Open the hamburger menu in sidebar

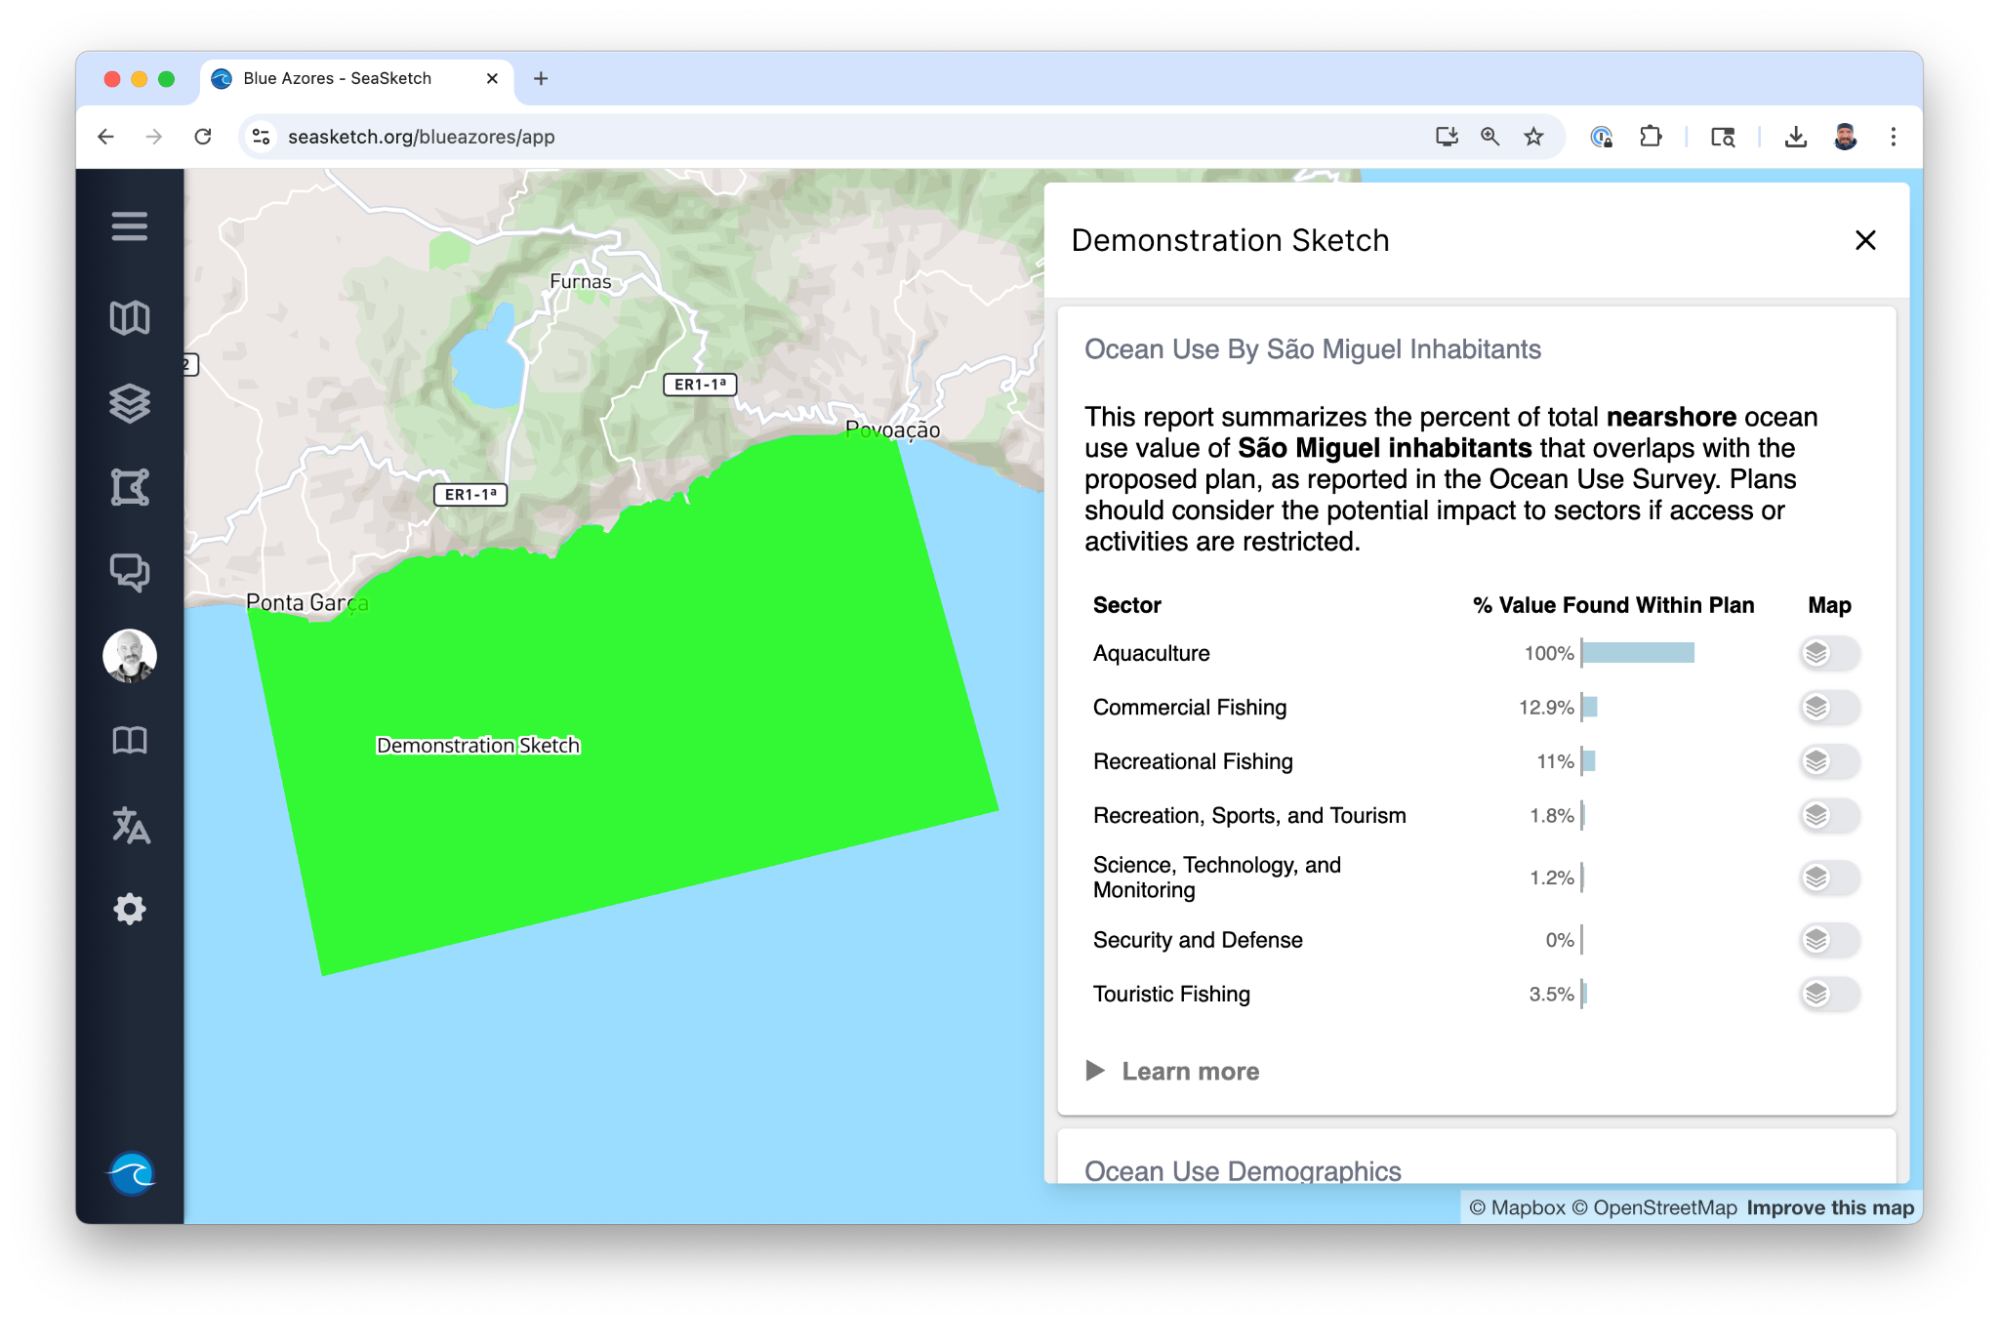(x=129, y=226)
